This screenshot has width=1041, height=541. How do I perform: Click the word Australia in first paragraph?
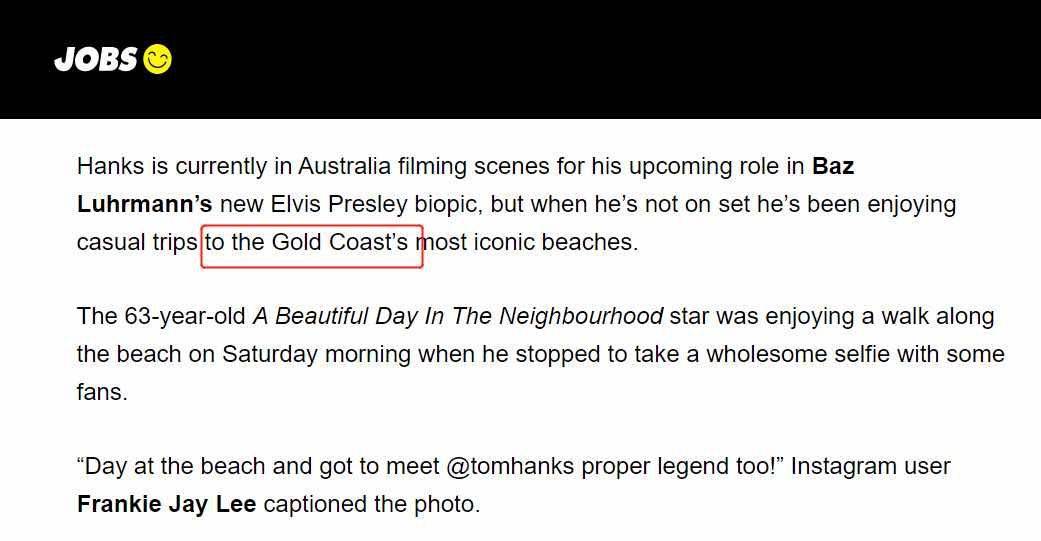point(344,166)
